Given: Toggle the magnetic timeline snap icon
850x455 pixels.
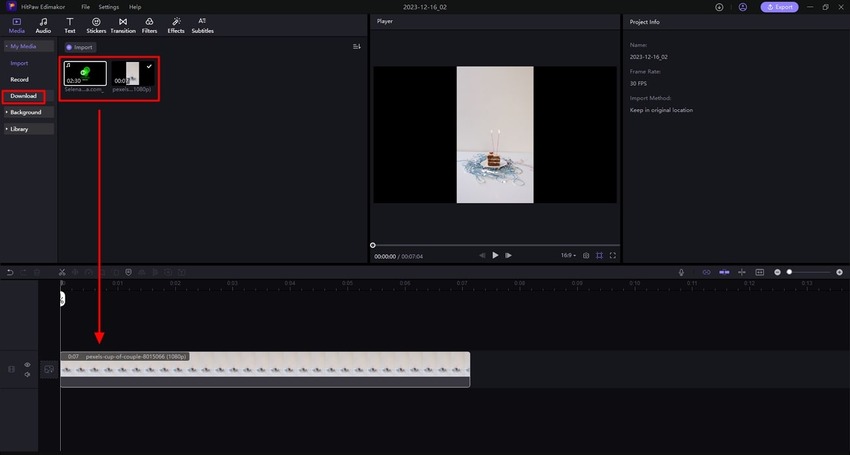Looking at the screenshot, I should pyautogui.click(x=724, y=272).
